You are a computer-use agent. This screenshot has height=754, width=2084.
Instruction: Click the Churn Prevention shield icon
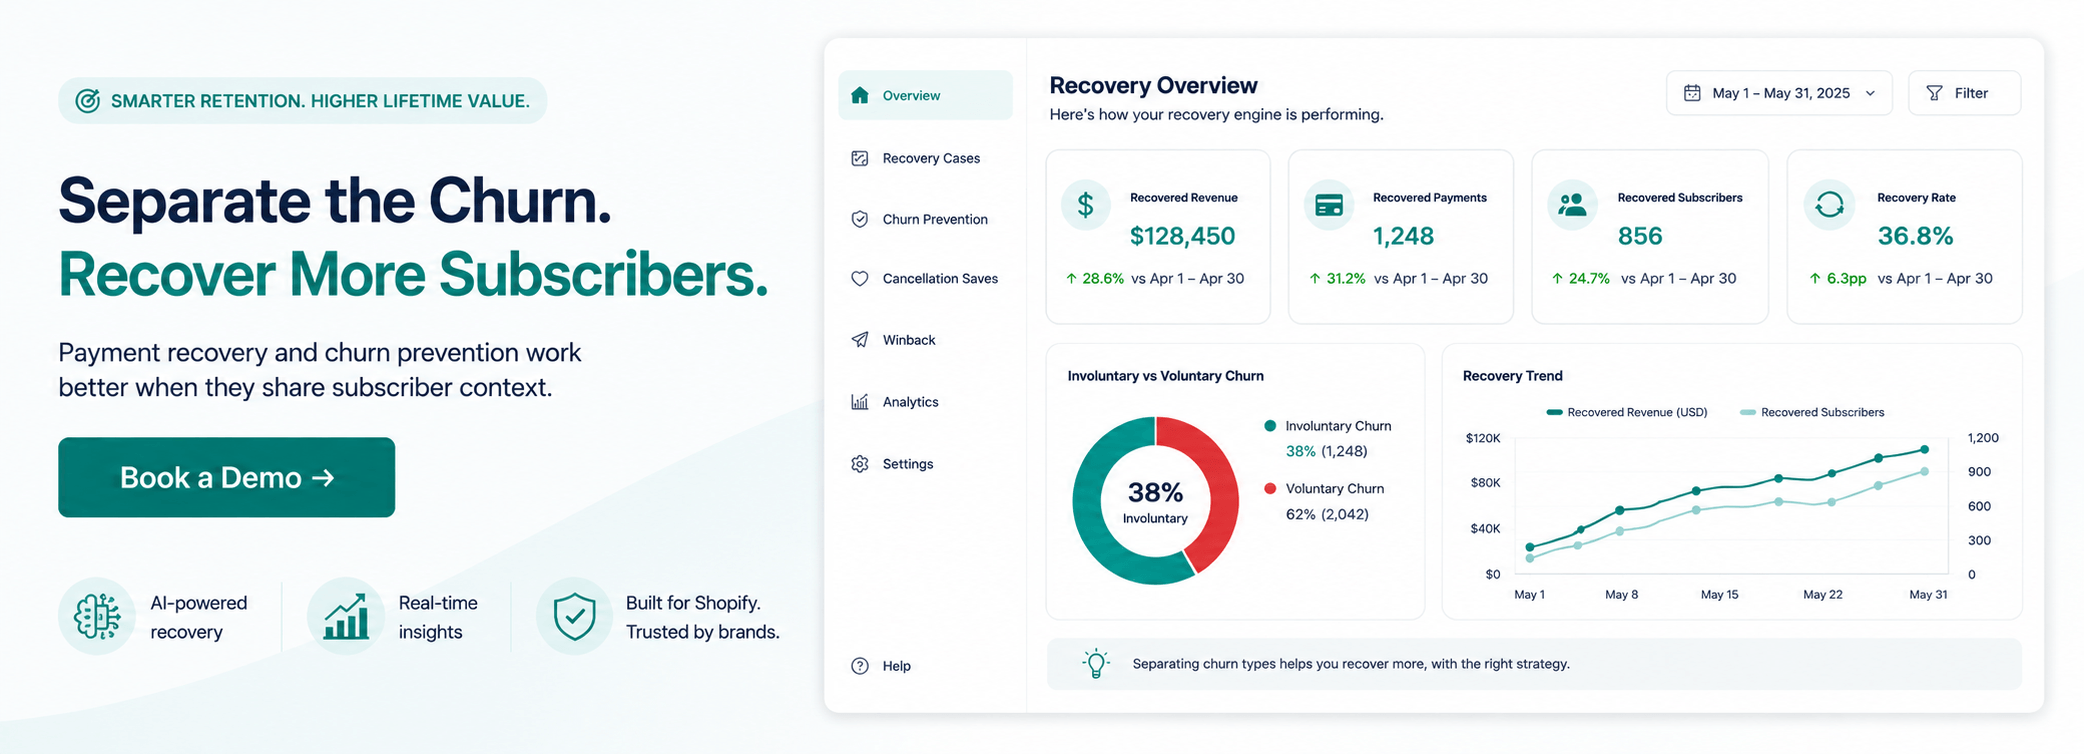[860, 219]
